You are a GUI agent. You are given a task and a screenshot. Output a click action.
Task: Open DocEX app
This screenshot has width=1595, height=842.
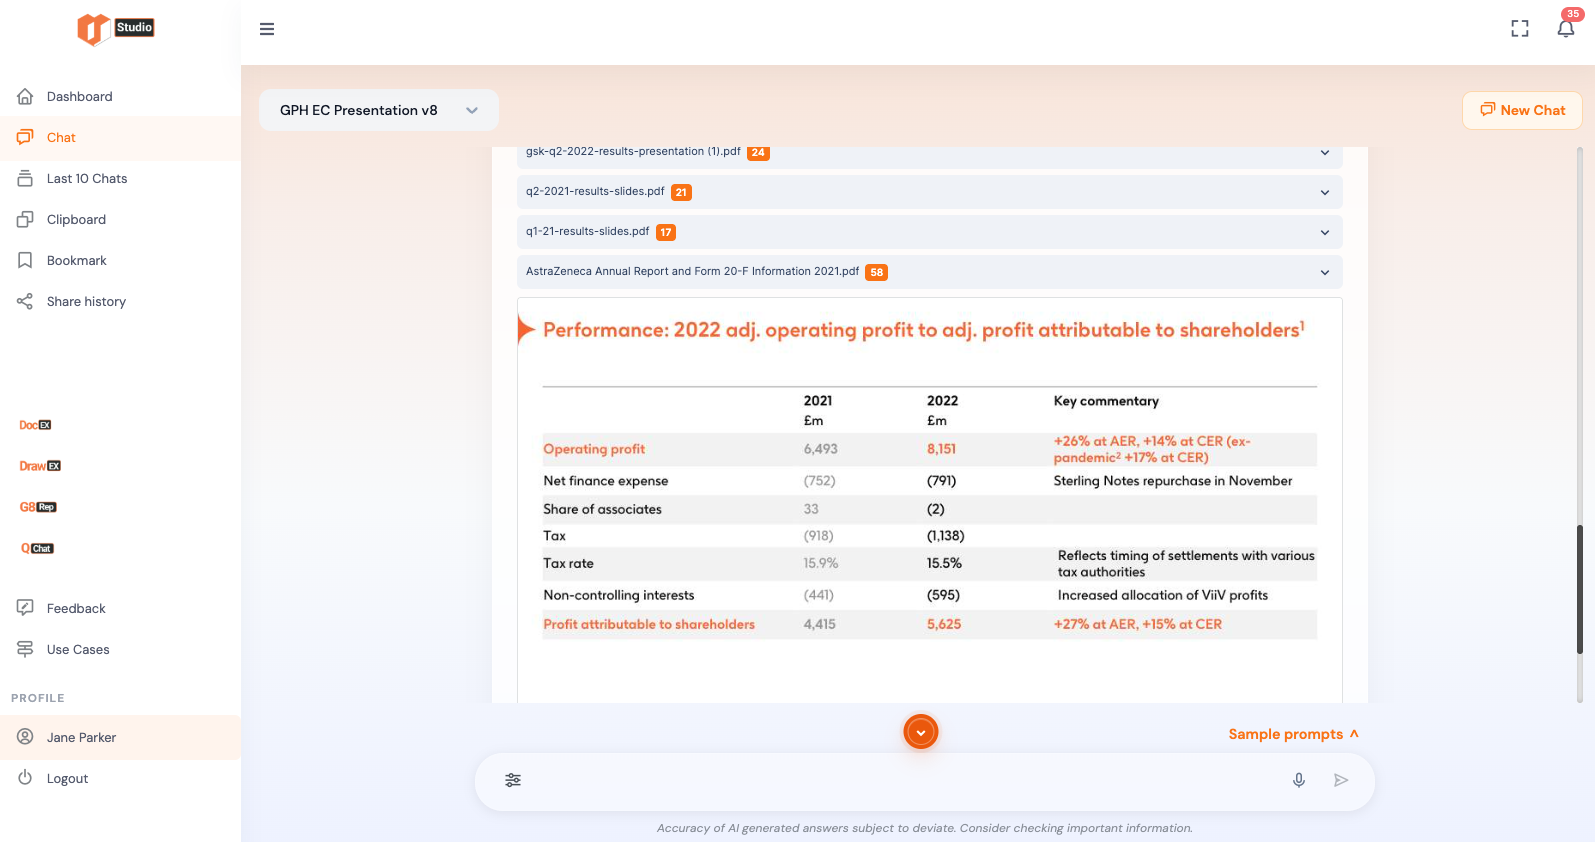(x=35, y=425)
